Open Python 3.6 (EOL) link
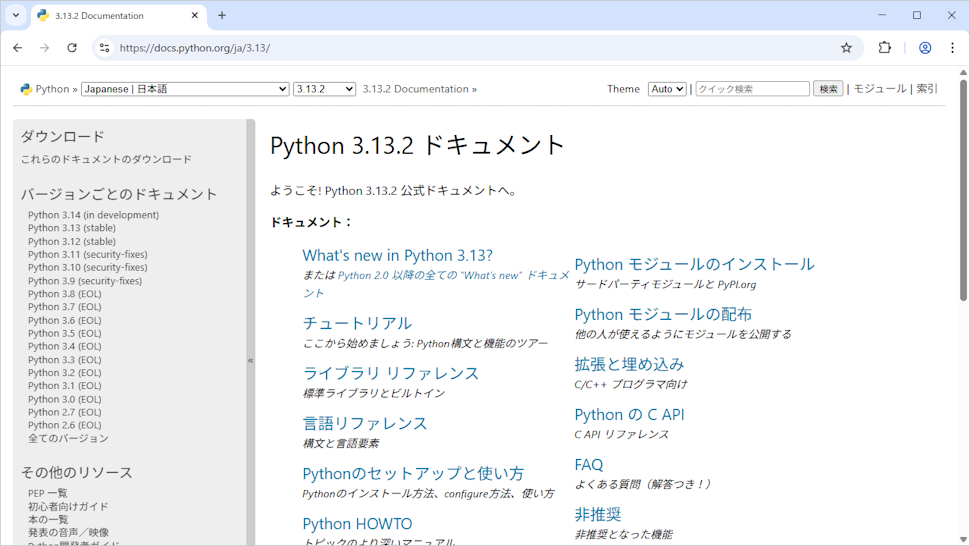Viewport: 970px width, 546px height. coord(64,320)
